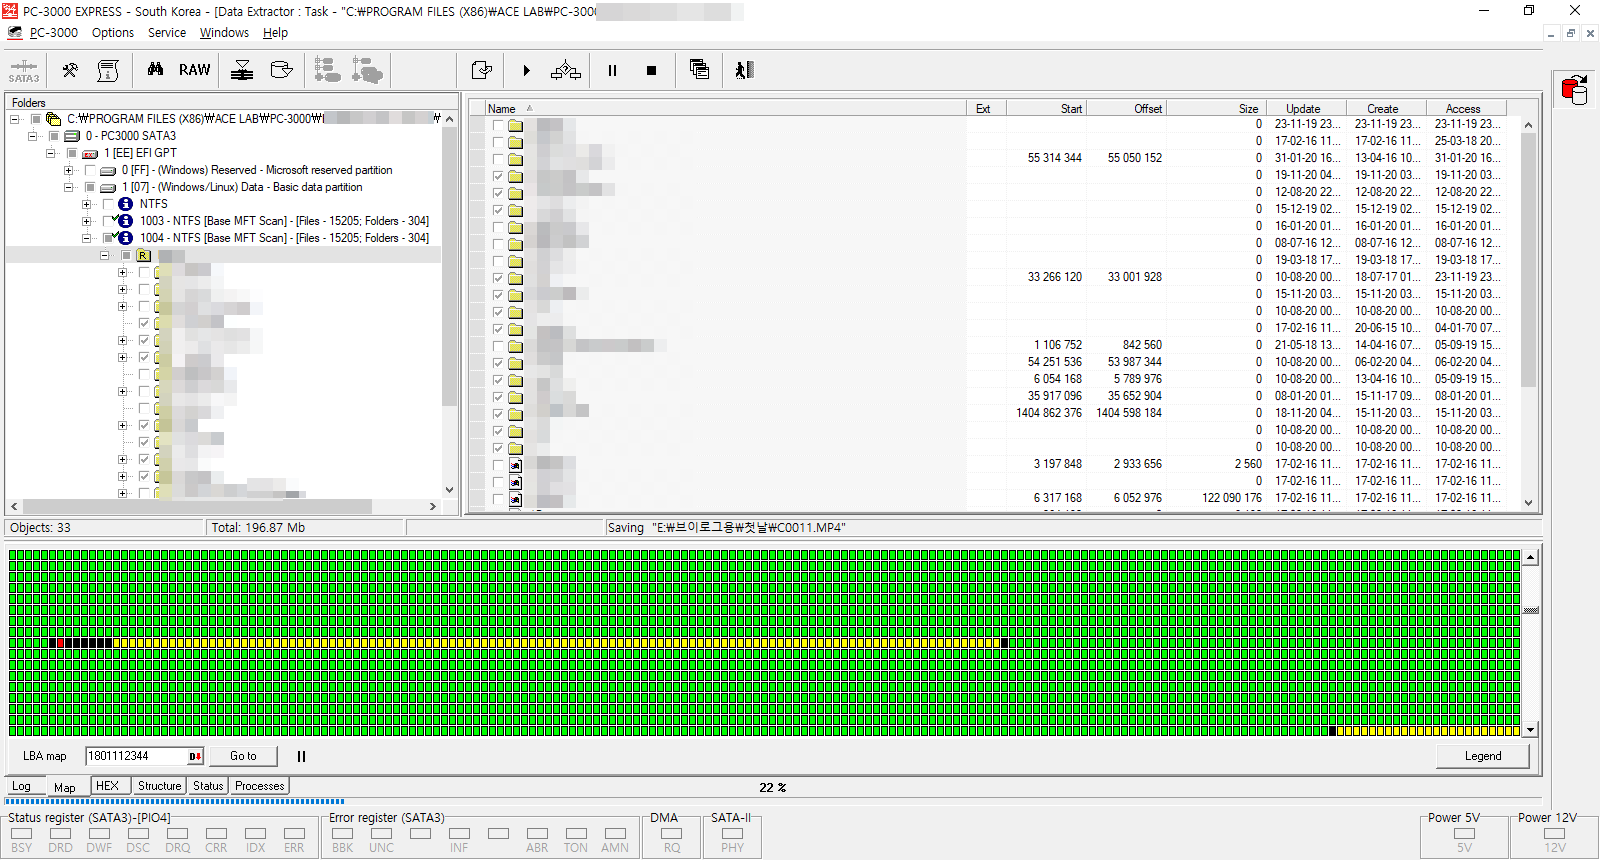
Task: Collapse the Basic data partition node
Action: [68, 187]
